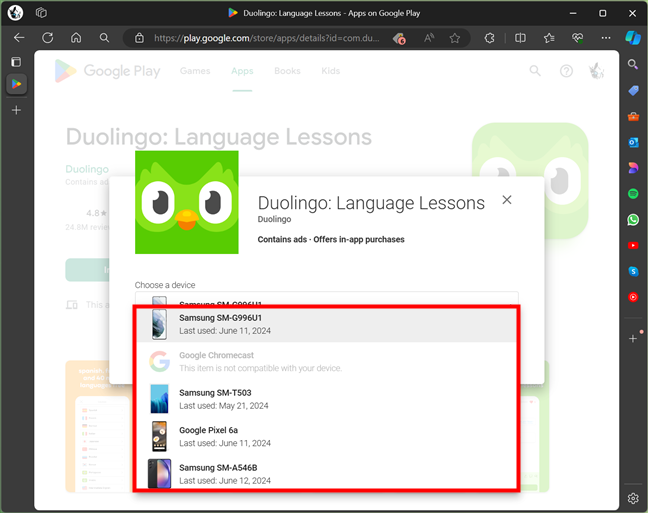This screenshot has width=648, height=513.
Task: Open the tab actions menu icon
Action: (16, 62)
